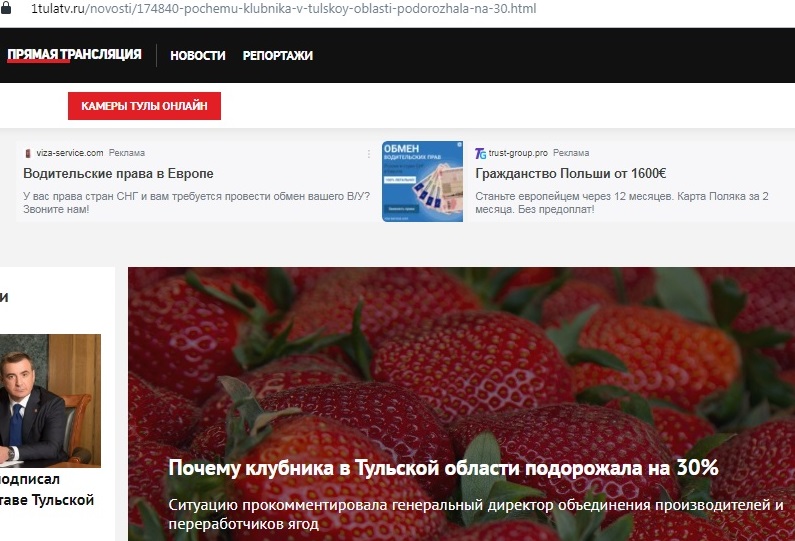Viewport: 795px width, 541px height.
Task: Open viza-service.com favicon in ad
Action: click(28, 153)
